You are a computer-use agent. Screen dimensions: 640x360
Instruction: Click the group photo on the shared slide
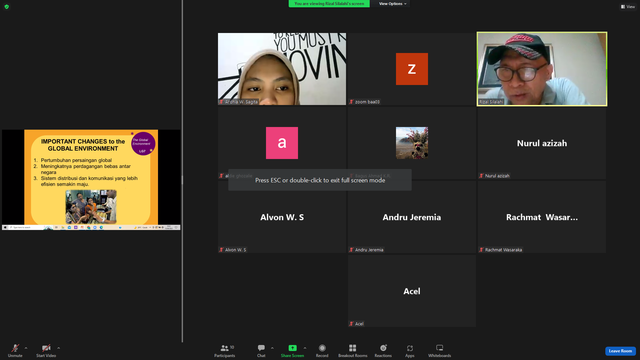(91, 207)
